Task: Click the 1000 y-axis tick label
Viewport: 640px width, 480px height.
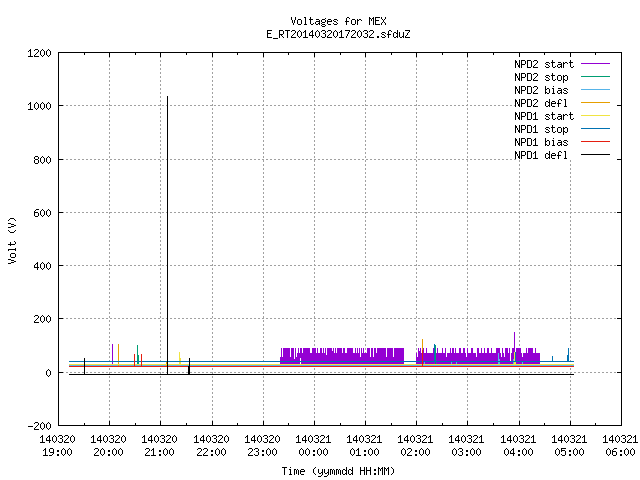Action: coord(39,107)
